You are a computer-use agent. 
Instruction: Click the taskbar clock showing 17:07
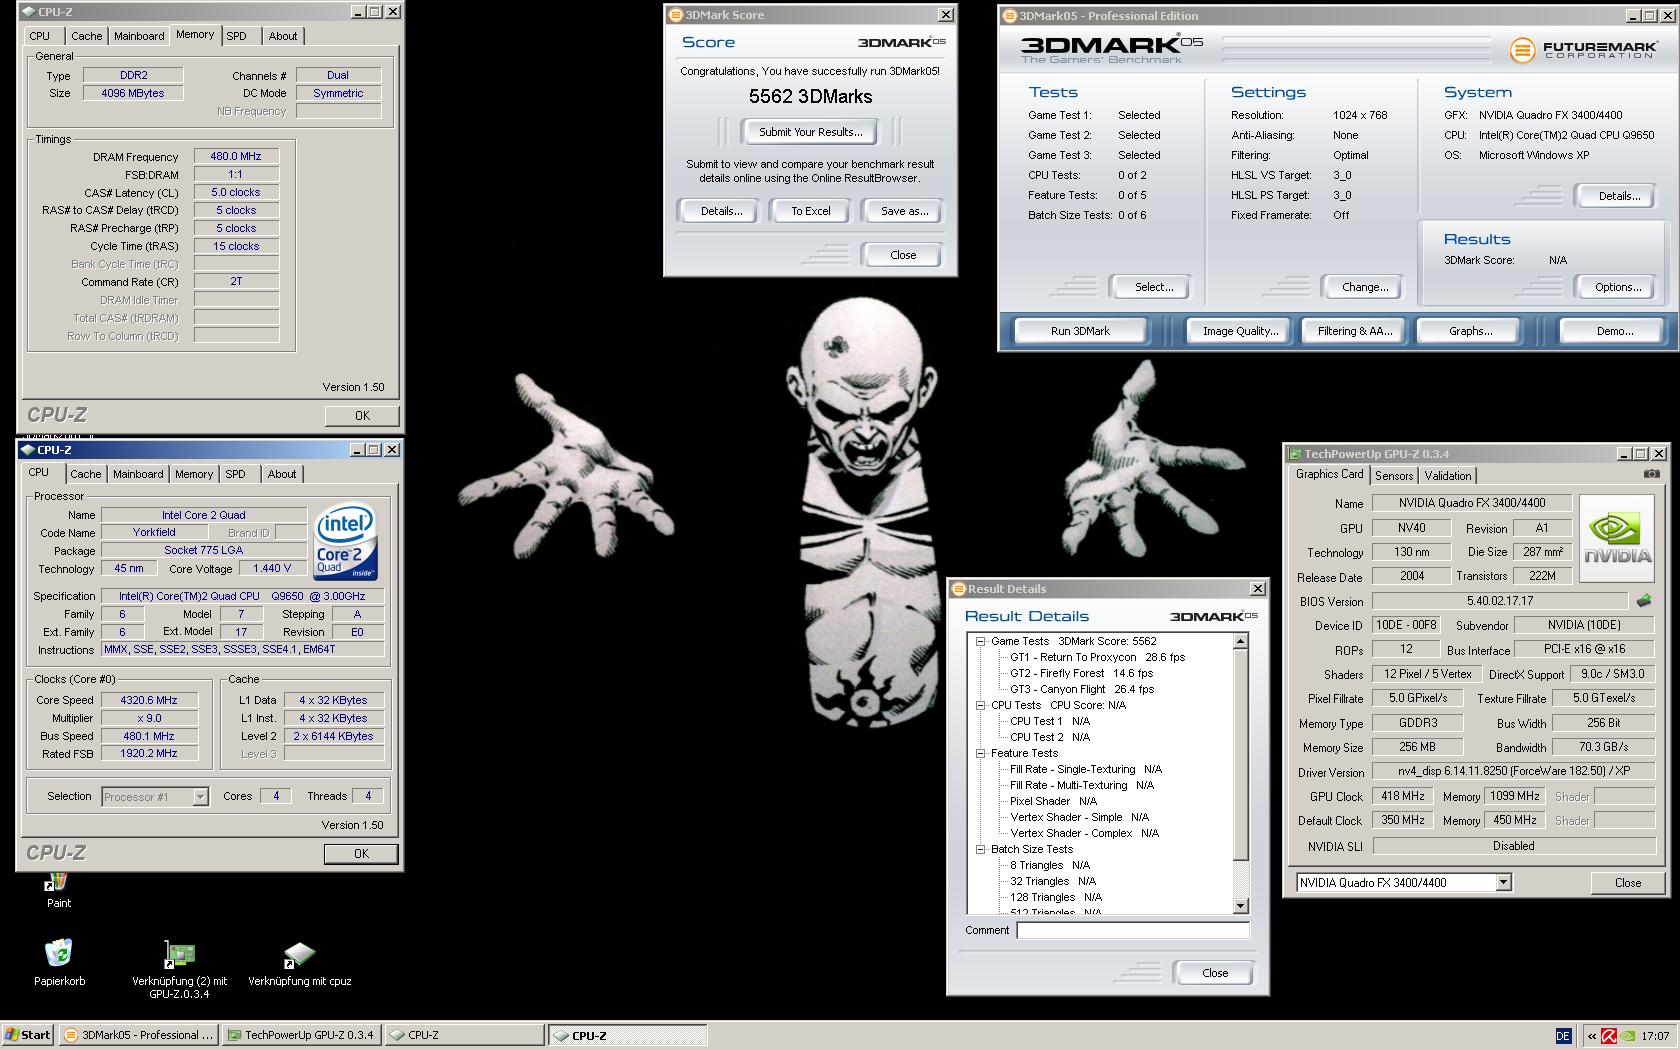pyautogui.click(x=1655, y=1036)
